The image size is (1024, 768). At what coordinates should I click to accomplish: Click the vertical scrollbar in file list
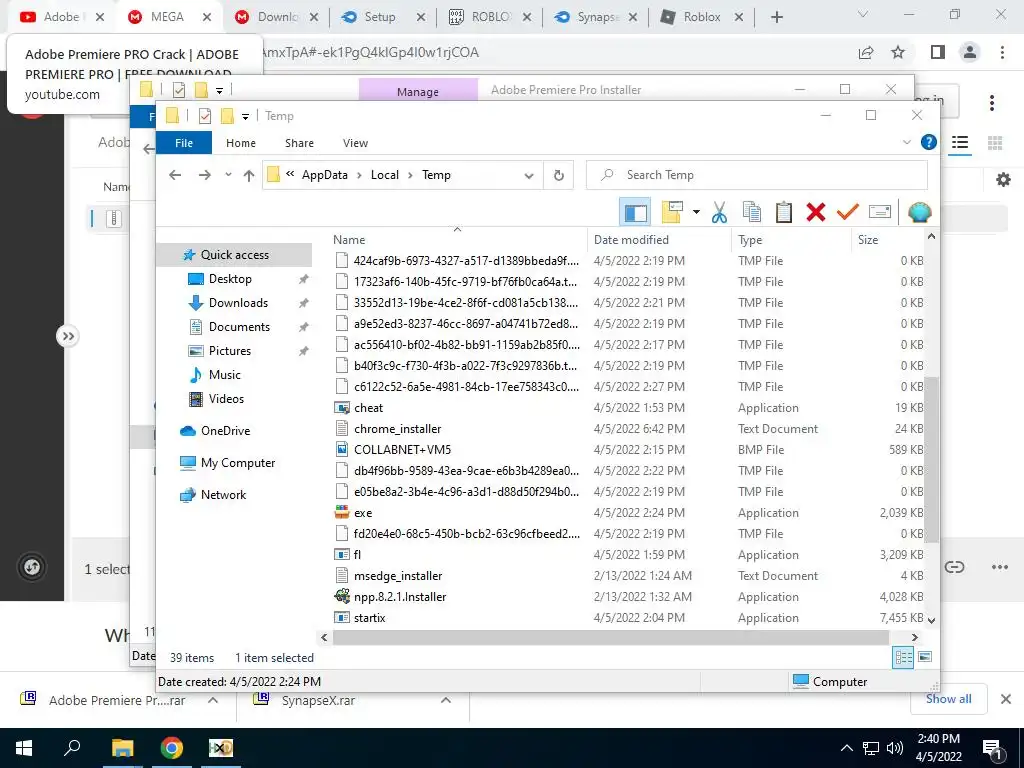[932, 459]
